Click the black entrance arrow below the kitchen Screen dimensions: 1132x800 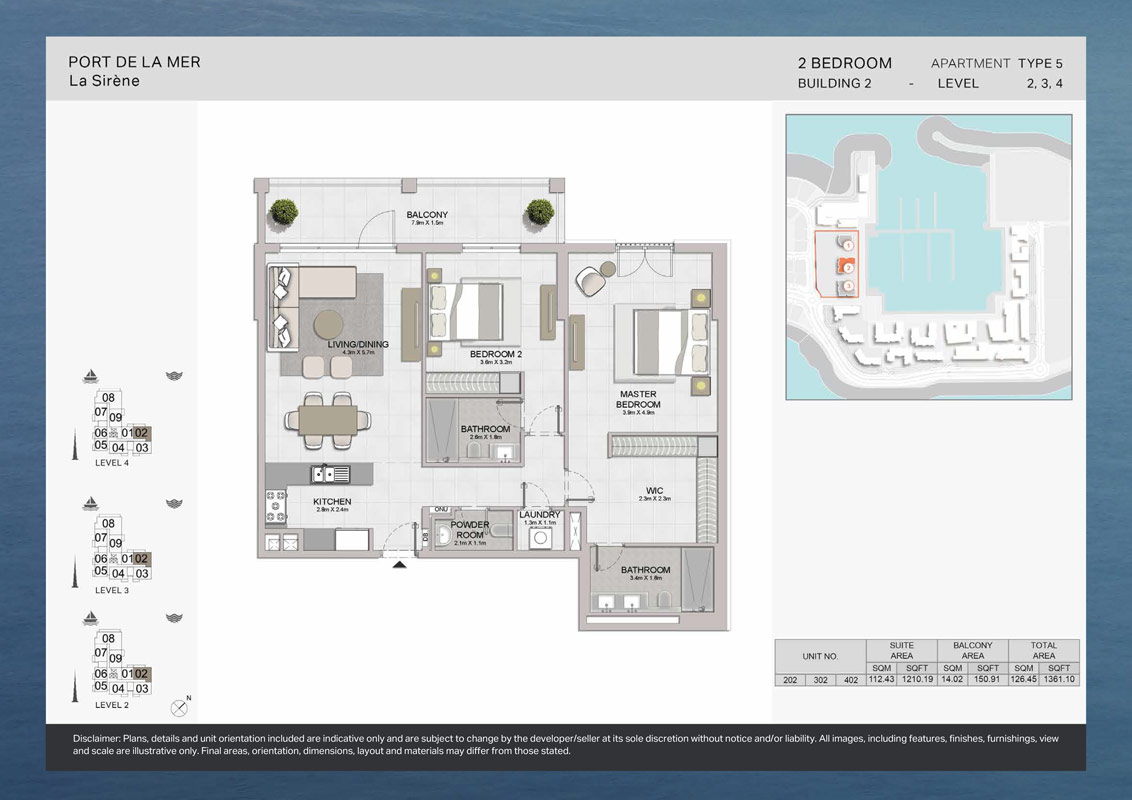[400, 565]
